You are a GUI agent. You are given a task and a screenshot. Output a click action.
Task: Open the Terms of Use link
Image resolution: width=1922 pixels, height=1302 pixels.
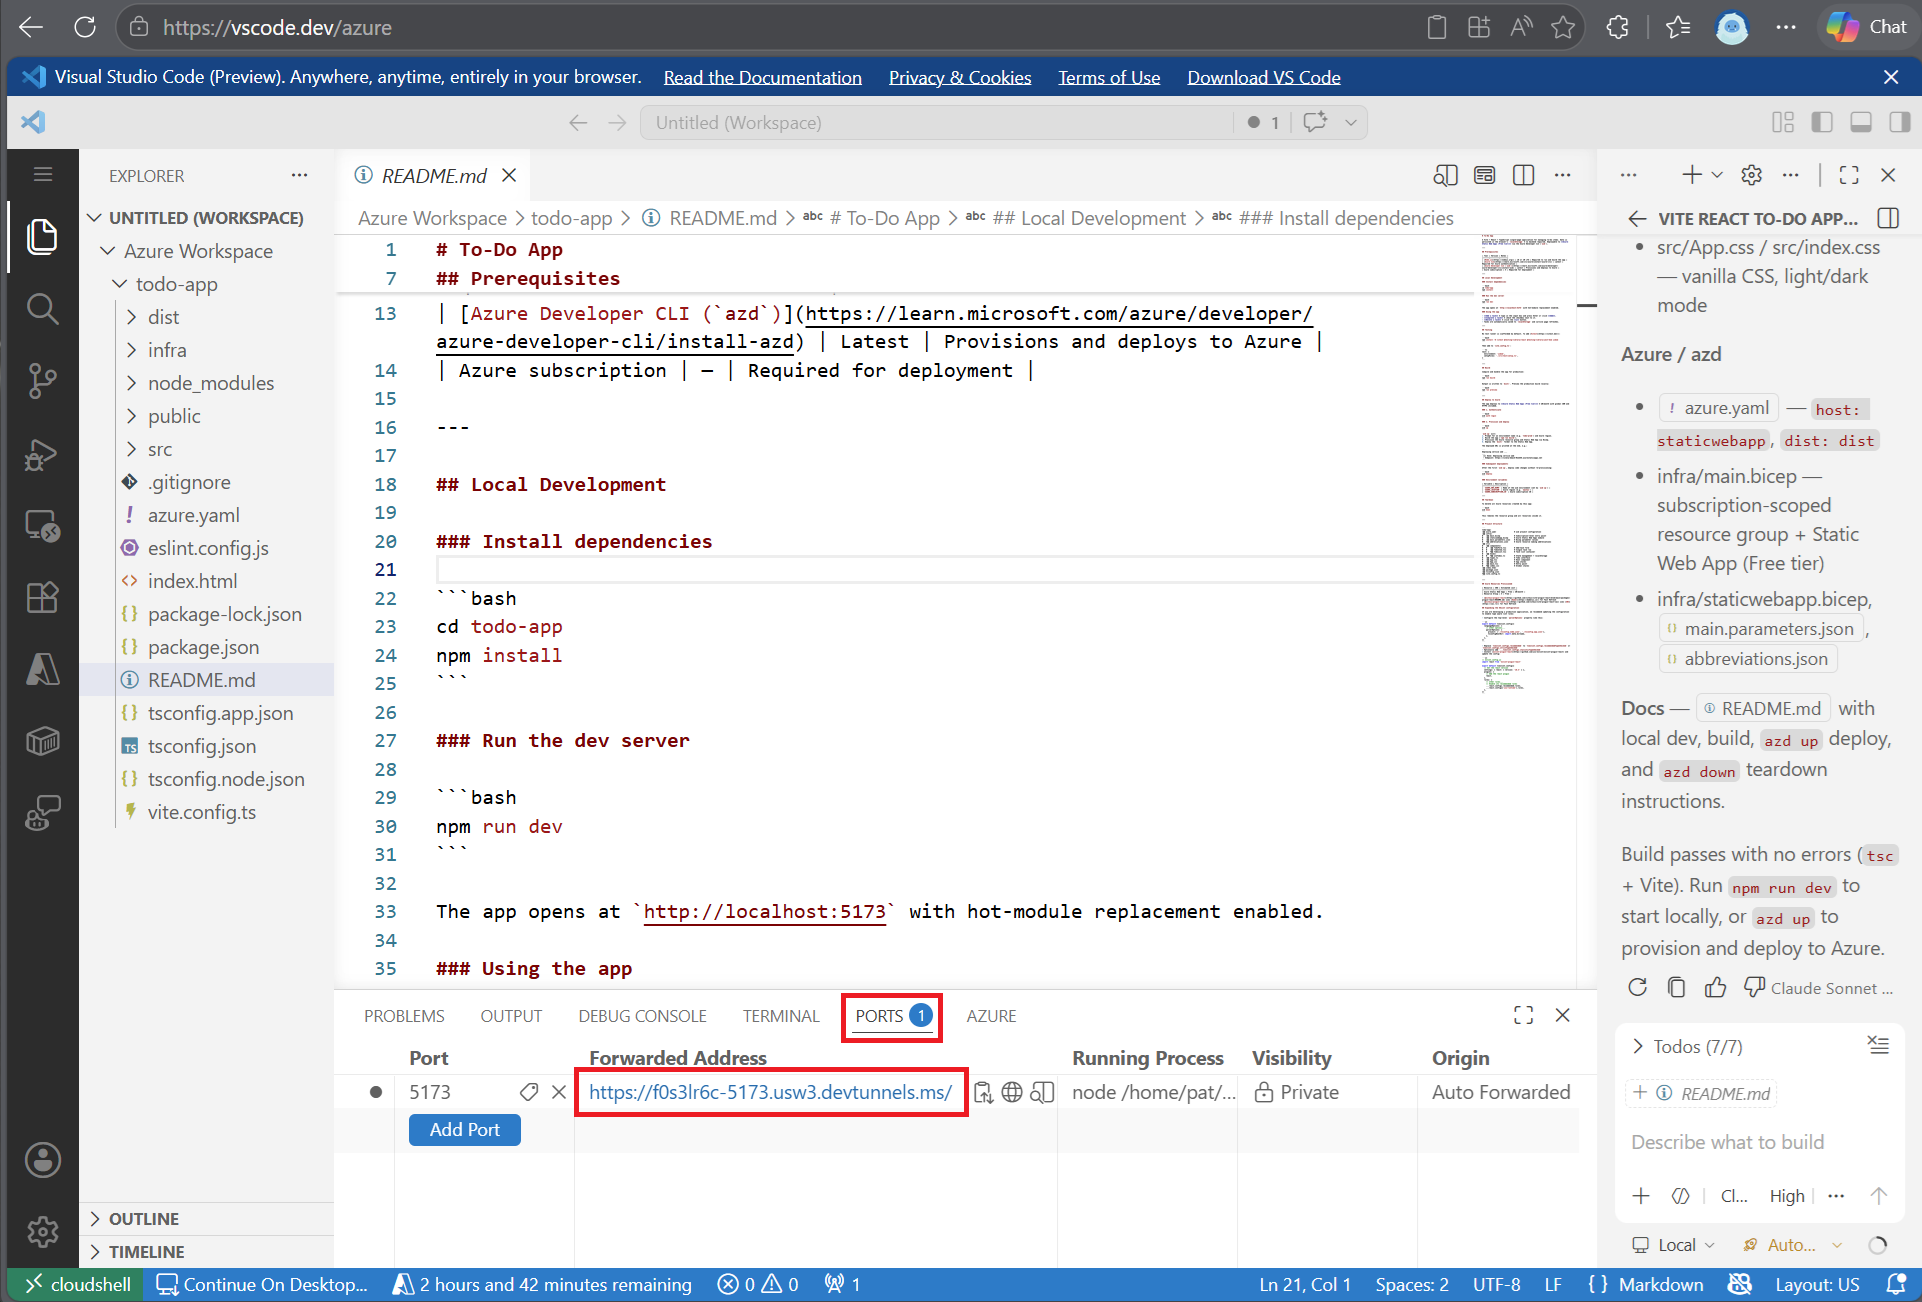point(1109,77)
